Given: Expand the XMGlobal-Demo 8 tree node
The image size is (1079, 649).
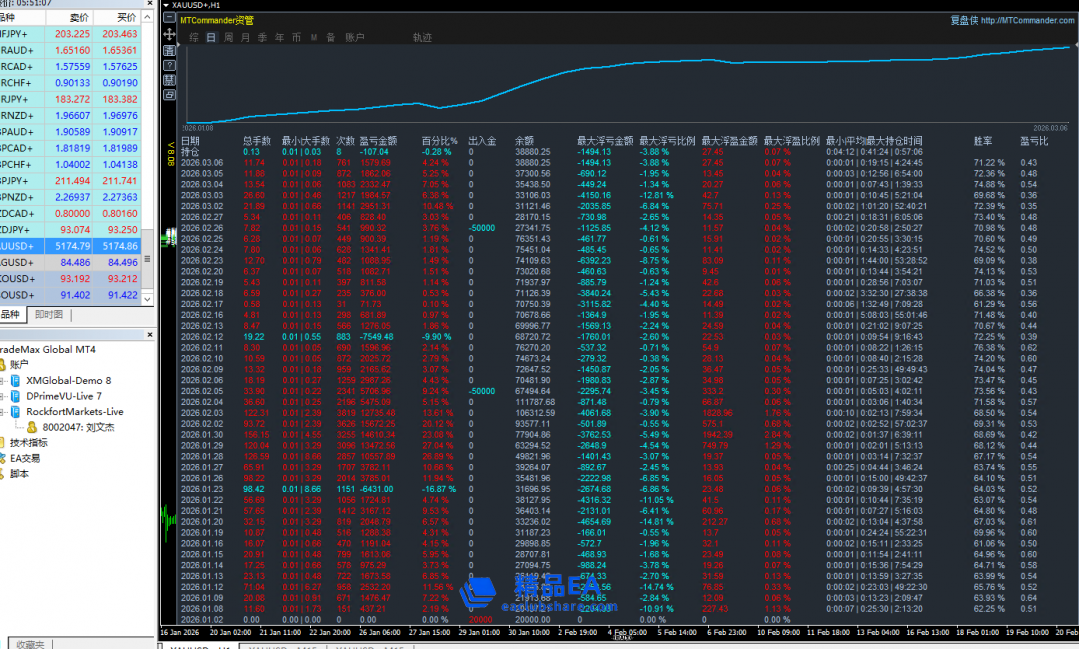Looking at the screenshot, I should pyautogui.click(x=3, y=381).
